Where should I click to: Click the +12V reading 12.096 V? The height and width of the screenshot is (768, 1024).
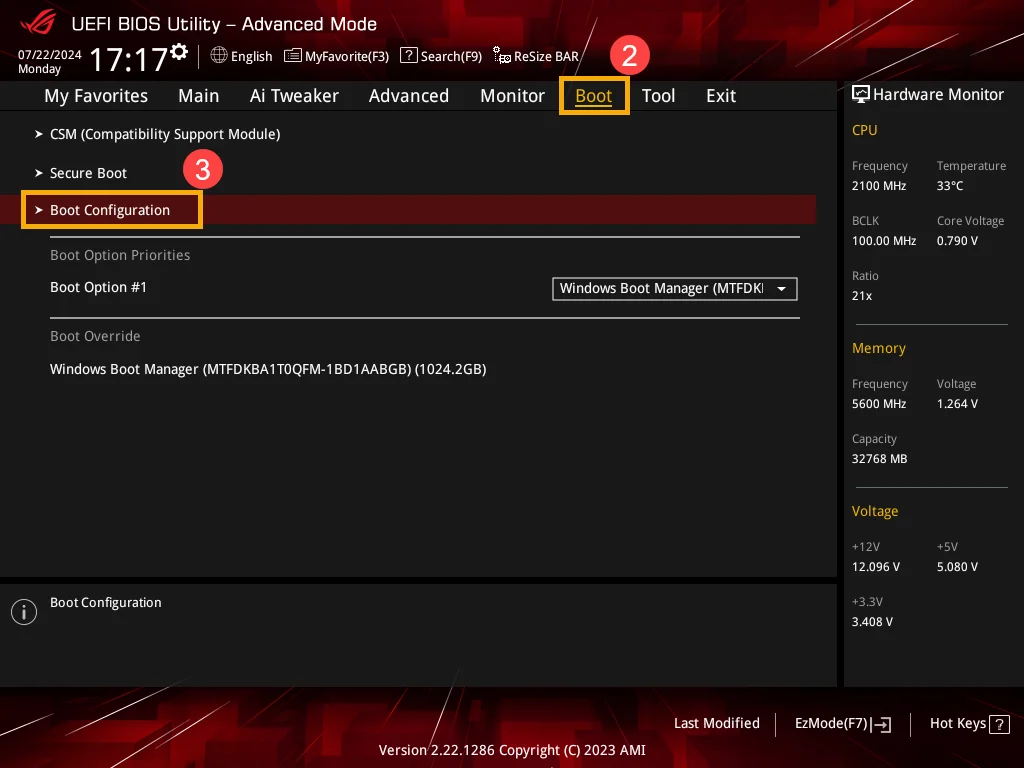coord(876,567)
